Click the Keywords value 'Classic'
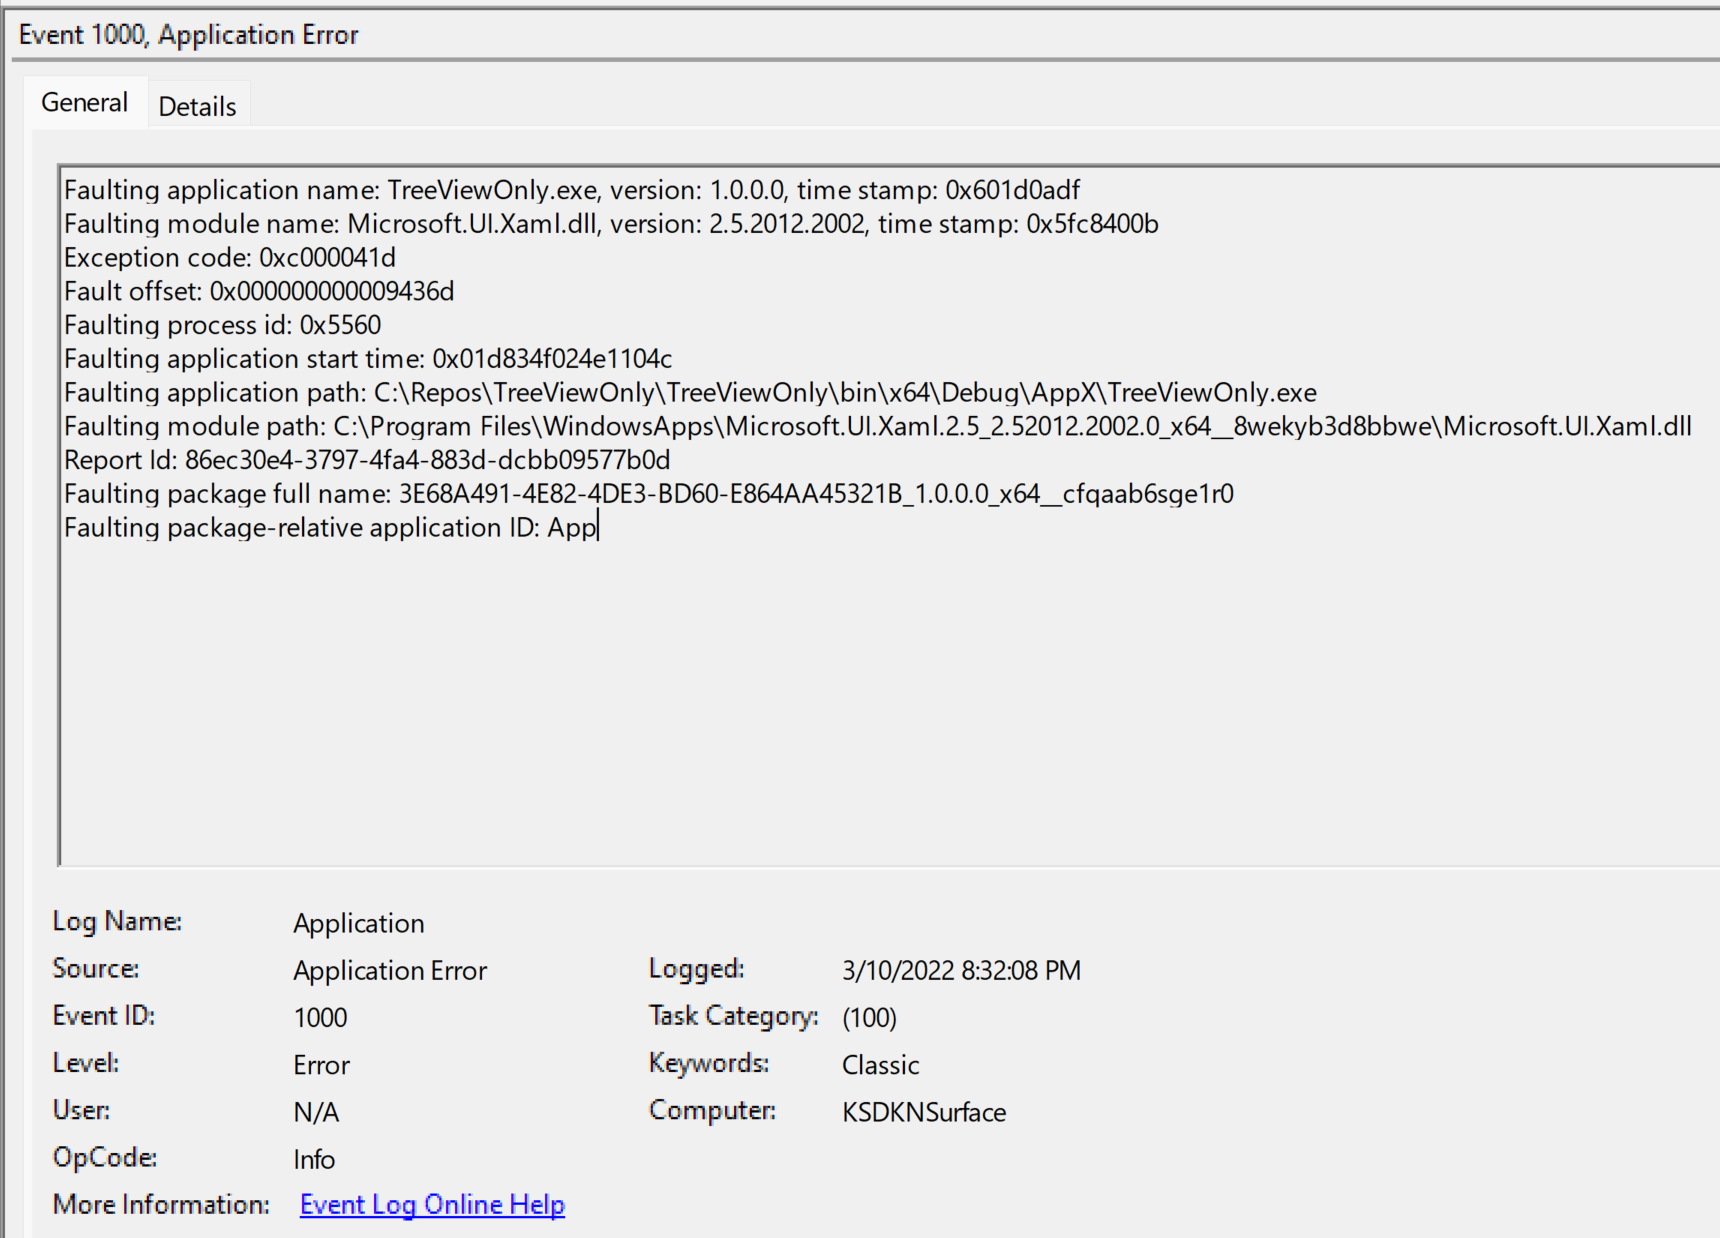 pyautogui.click(x=880, y=1065)
